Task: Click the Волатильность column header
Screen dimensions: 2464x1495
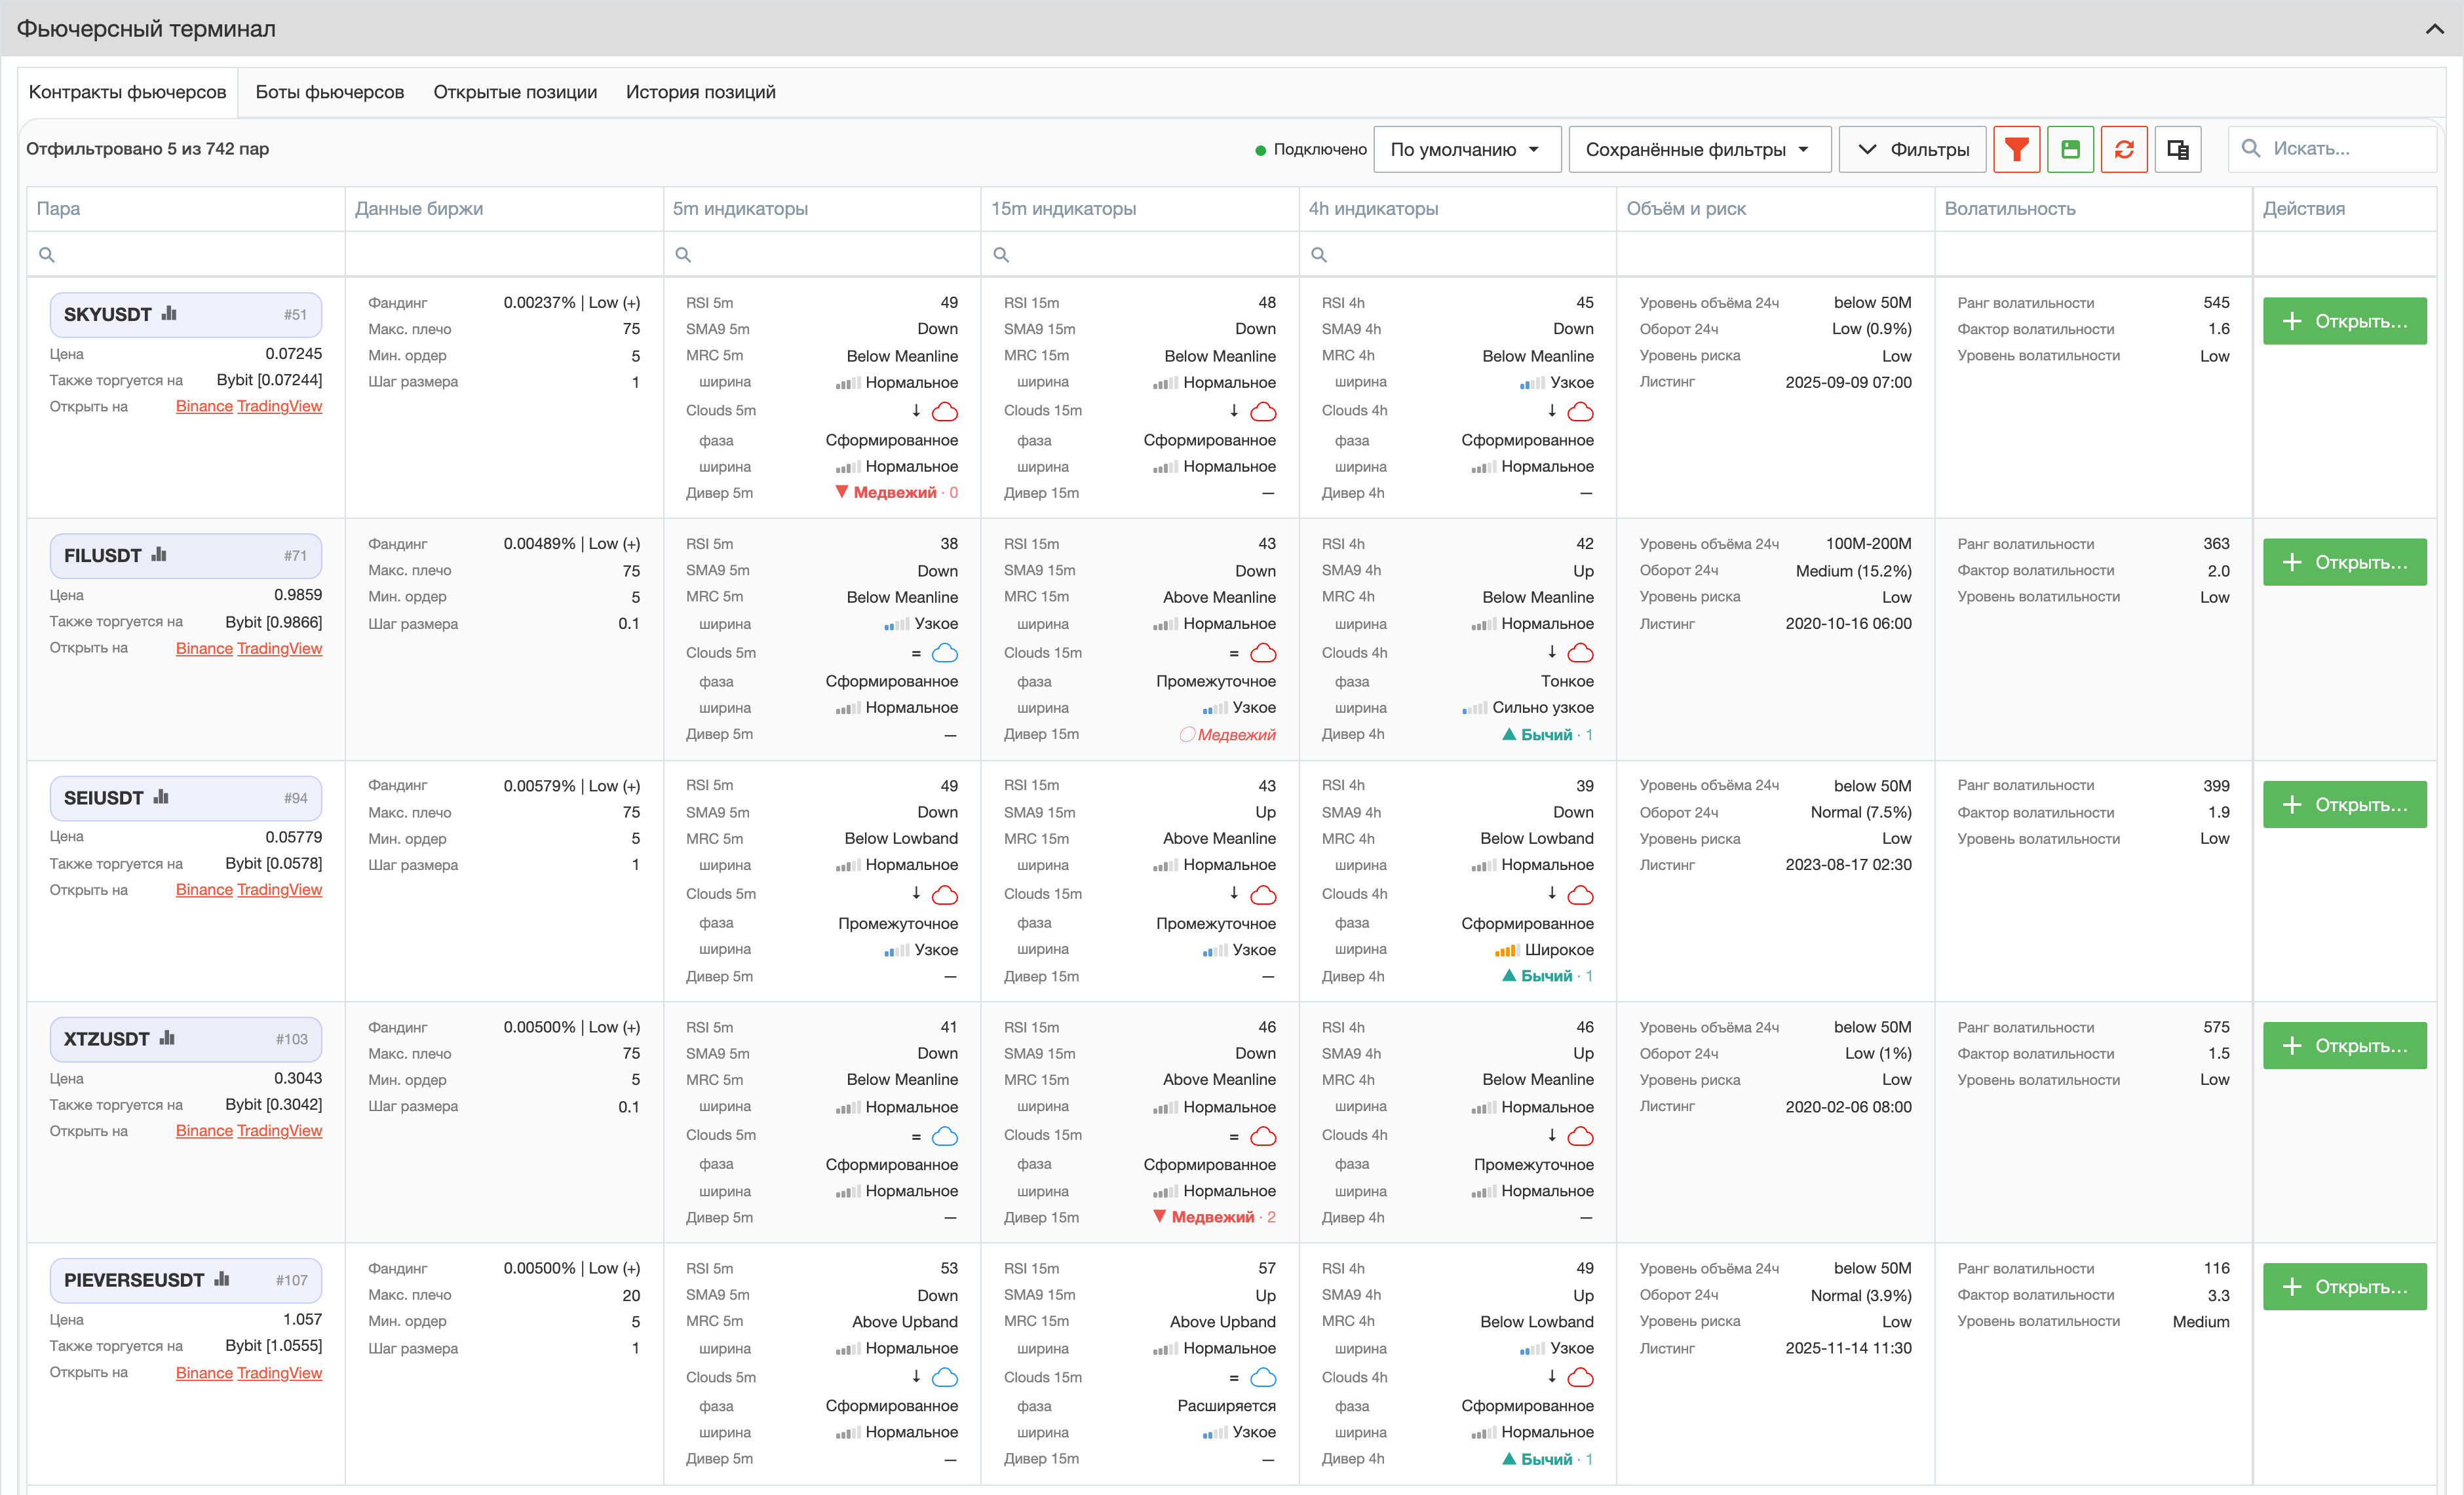Action: (2093, 208)
